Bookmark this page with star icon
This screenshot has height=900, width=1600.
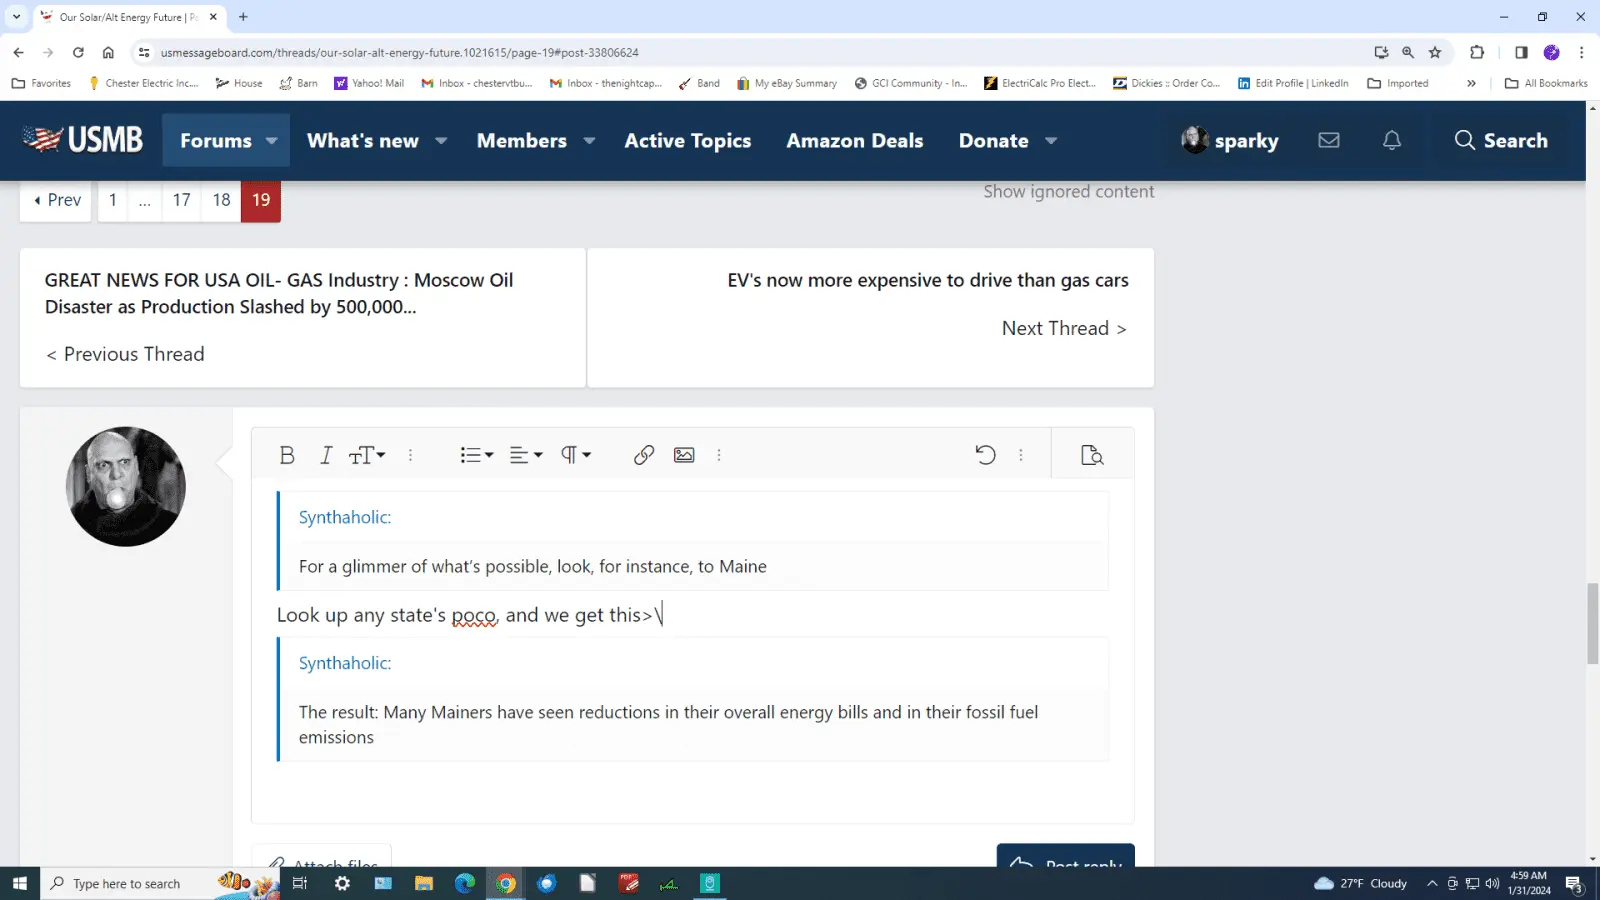pos(1435,52)
